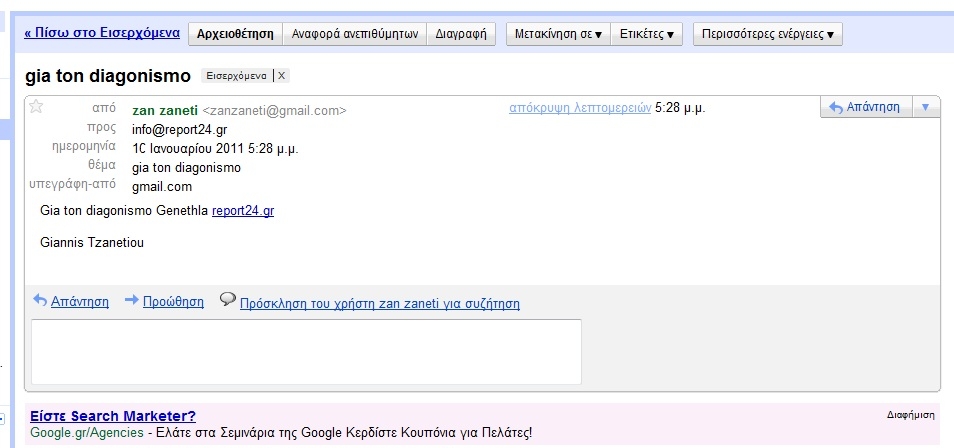Click the signed-by value gmail.com
Image resolution: width=954 pixels, height=448 pixels.
(162, 187)
